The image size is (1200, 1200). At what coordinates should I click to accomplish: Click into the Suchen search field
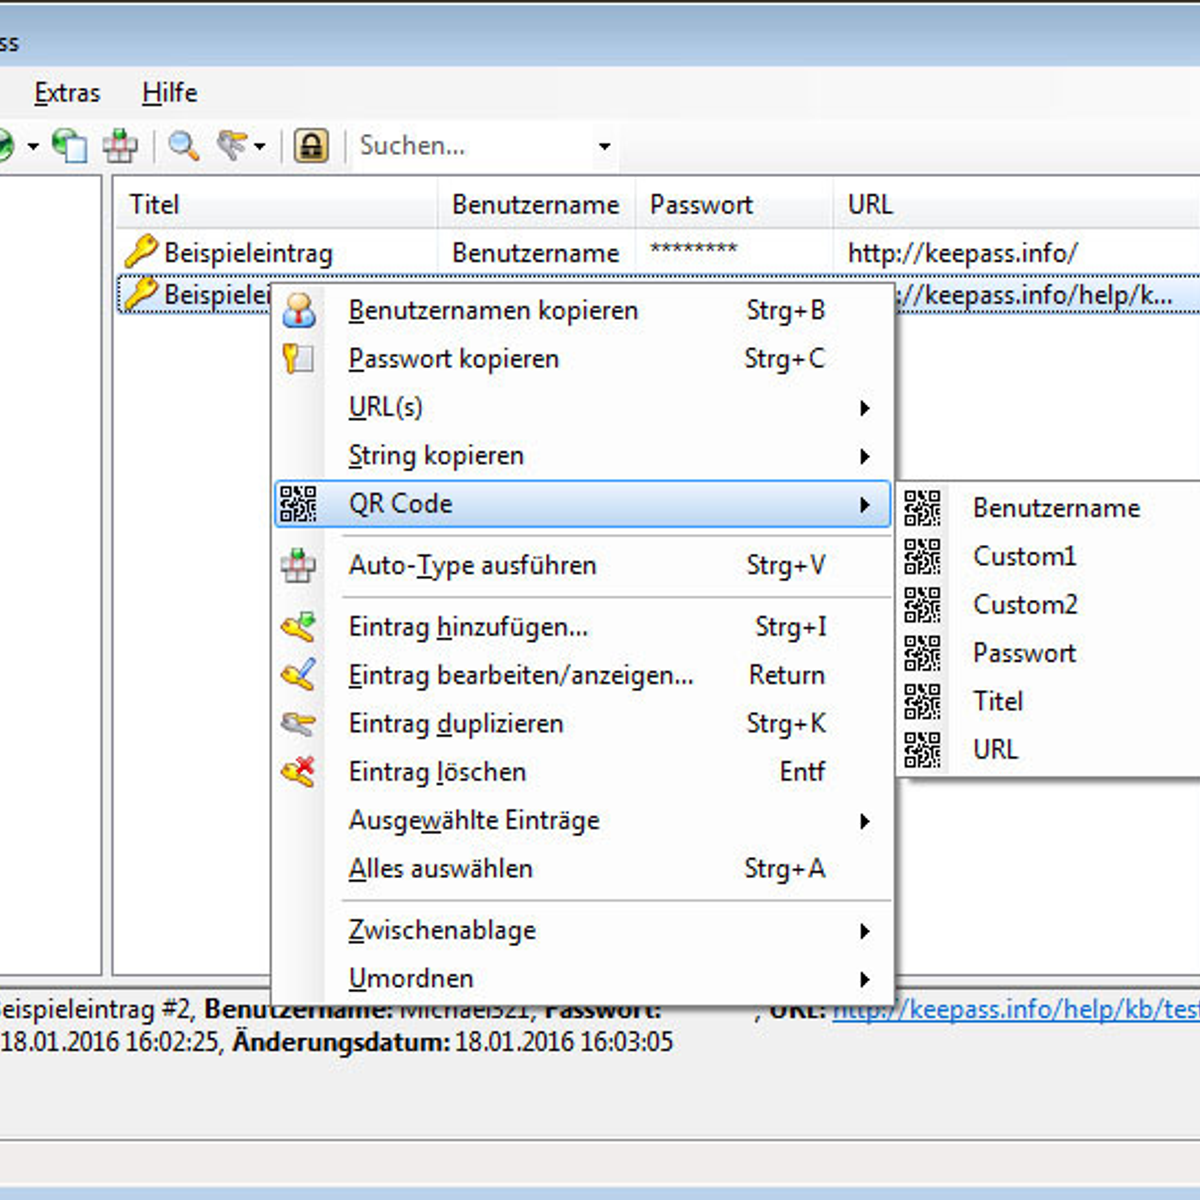(470, 146)
